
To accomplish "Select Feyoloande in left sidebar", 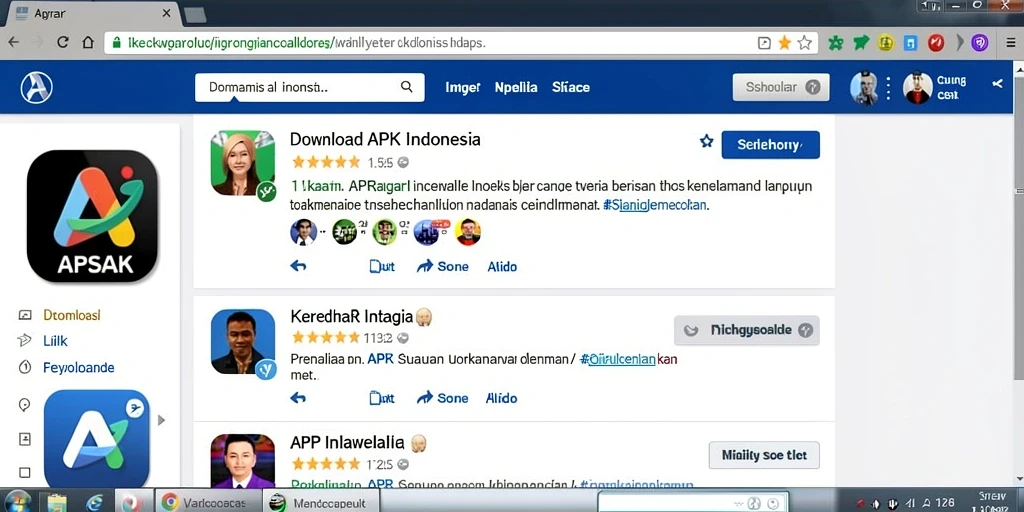I will click(x=78, y=367).
